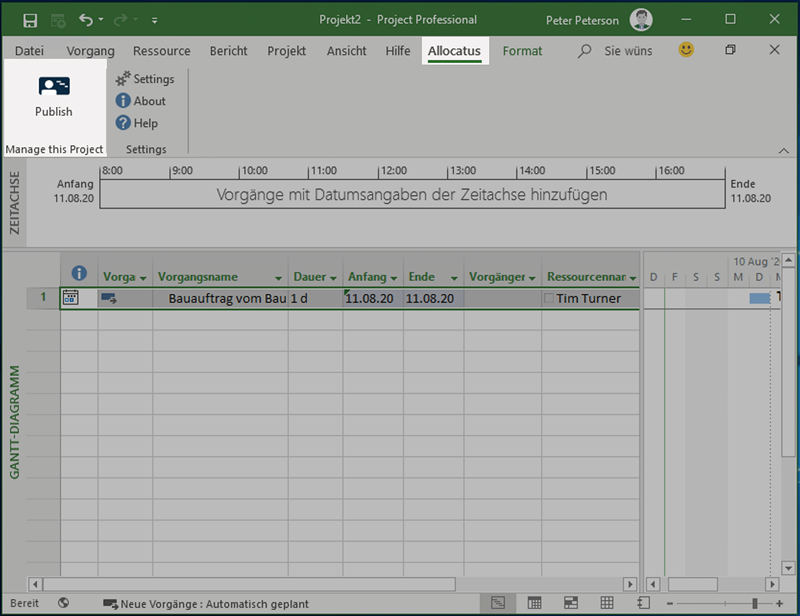Open the Vorgänger column dropdown arrow
The width and height of the screenshot is (800, 616).
coord(532,278)
